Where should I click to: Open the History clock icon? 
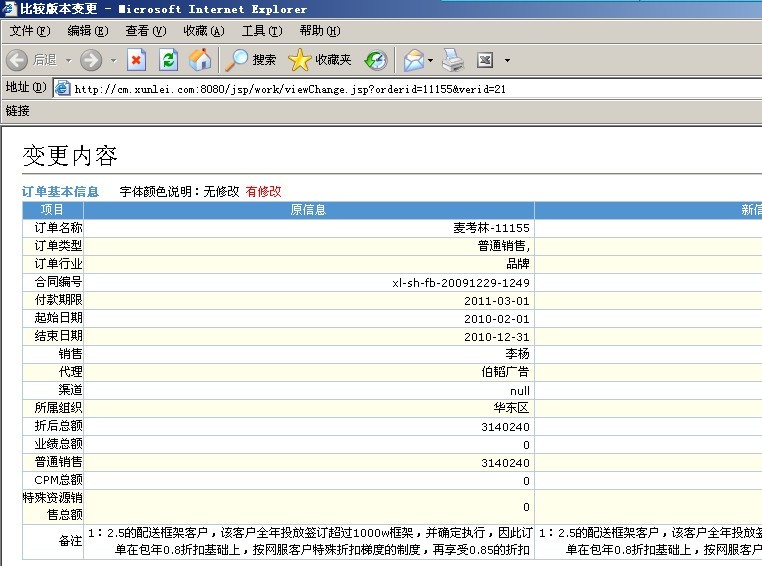[x=376, y=60]
